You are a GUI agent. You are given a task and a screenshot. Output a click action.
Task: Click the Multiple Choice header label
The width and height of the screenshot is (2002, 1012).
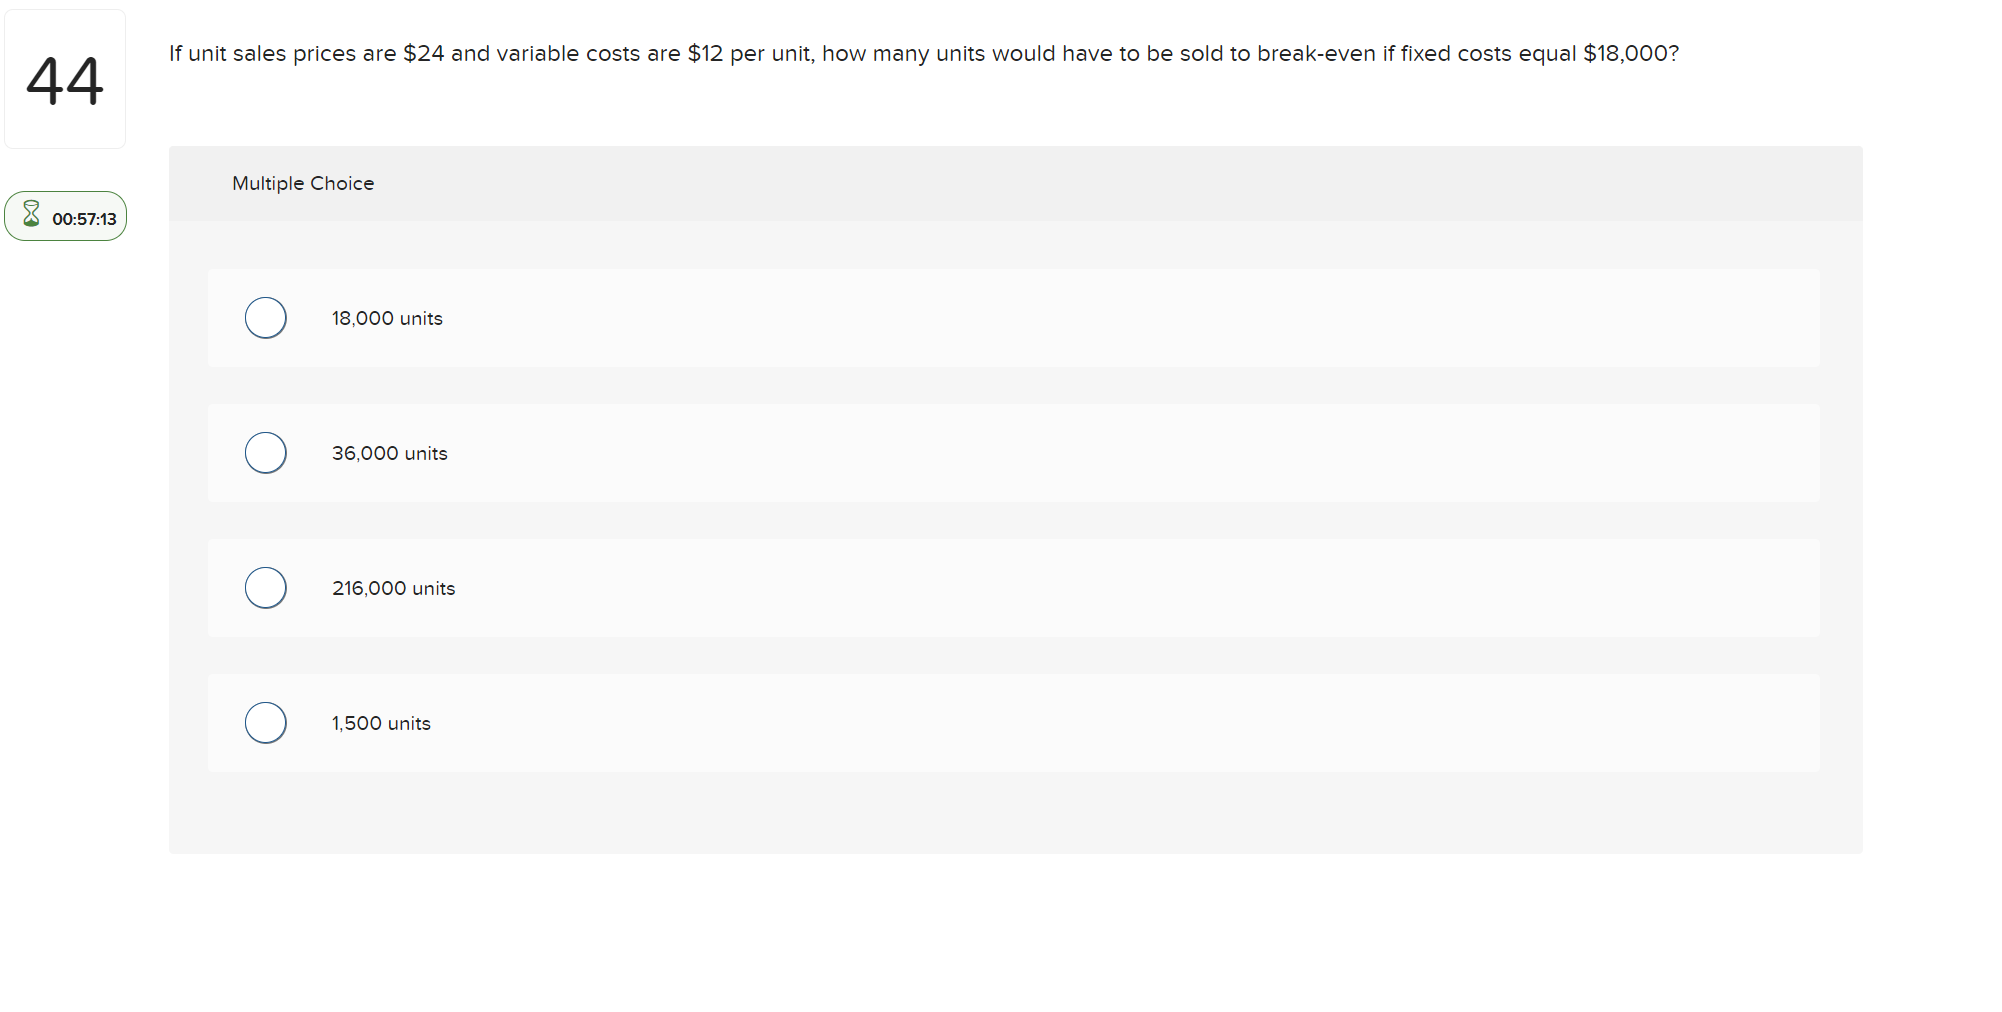(303, 183)
